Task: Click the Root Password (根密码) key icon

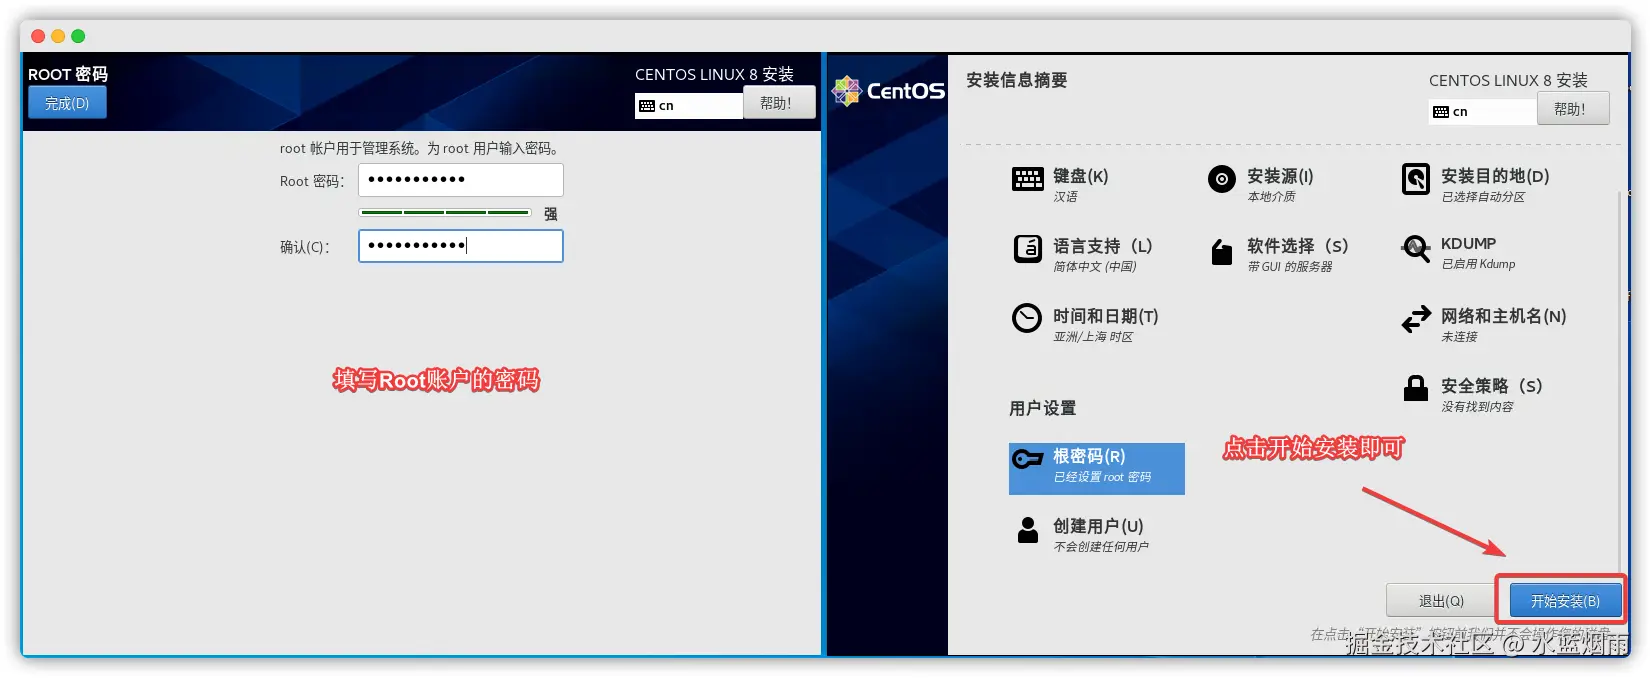Action: [x=1027, y=459]
